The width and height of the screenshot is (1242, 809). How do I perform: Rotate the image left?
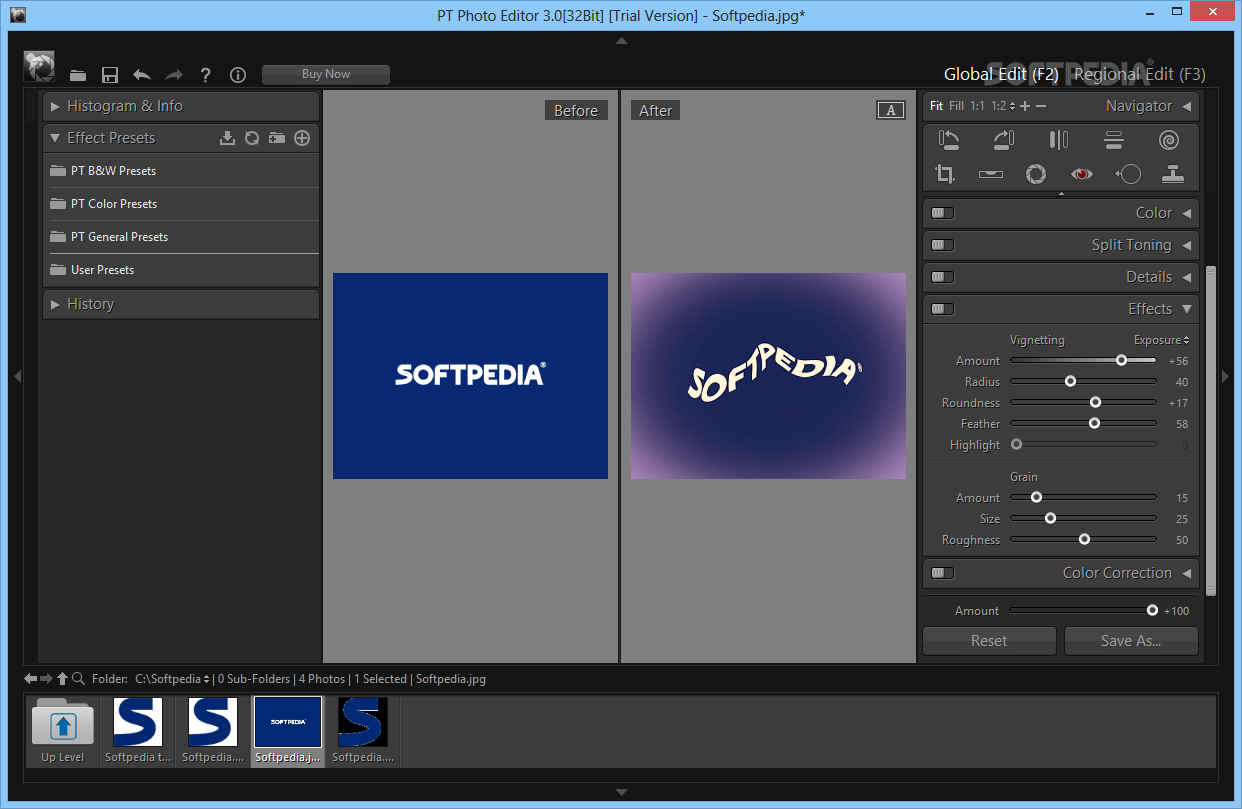[948, 141]
